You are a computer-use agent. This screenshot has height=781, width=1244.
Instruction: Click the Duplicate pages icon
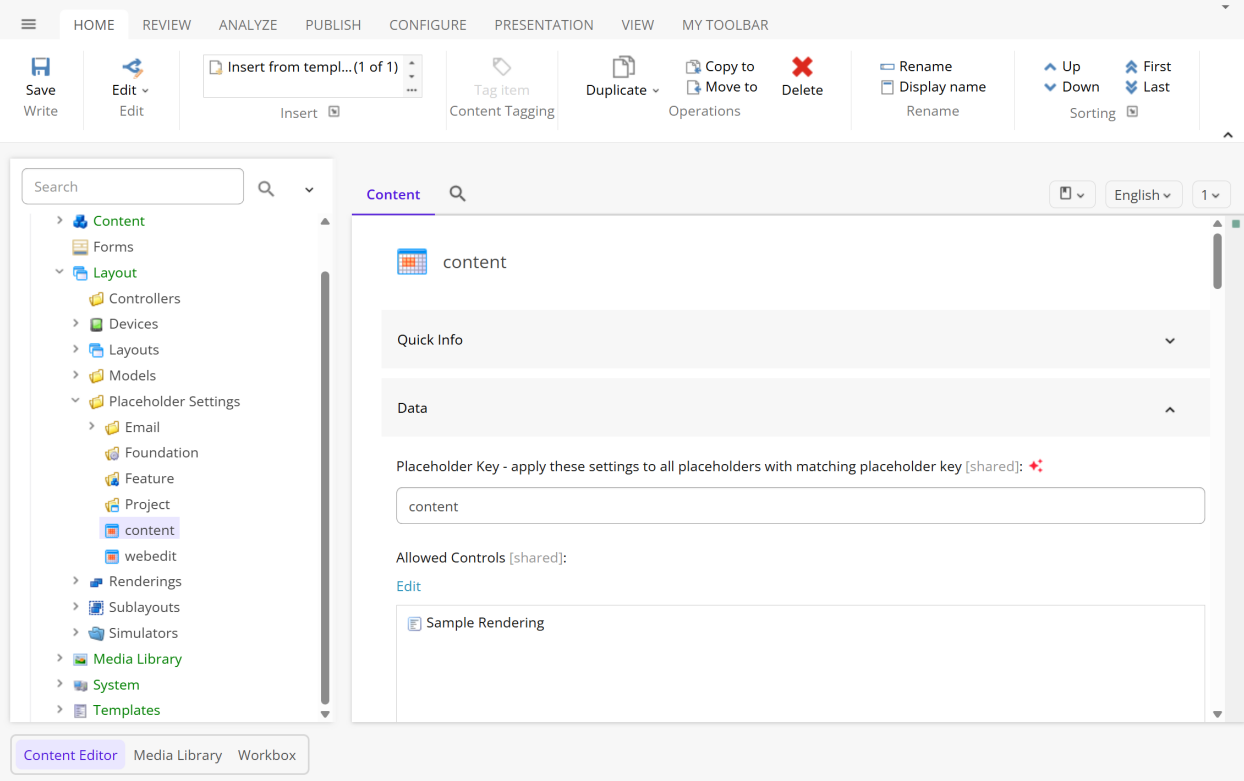pyautogui.click(x=623, y=67)
